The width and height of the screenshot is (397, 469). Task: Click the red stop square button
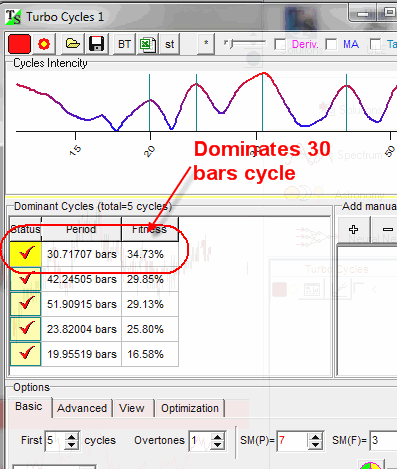click(19, 44)
